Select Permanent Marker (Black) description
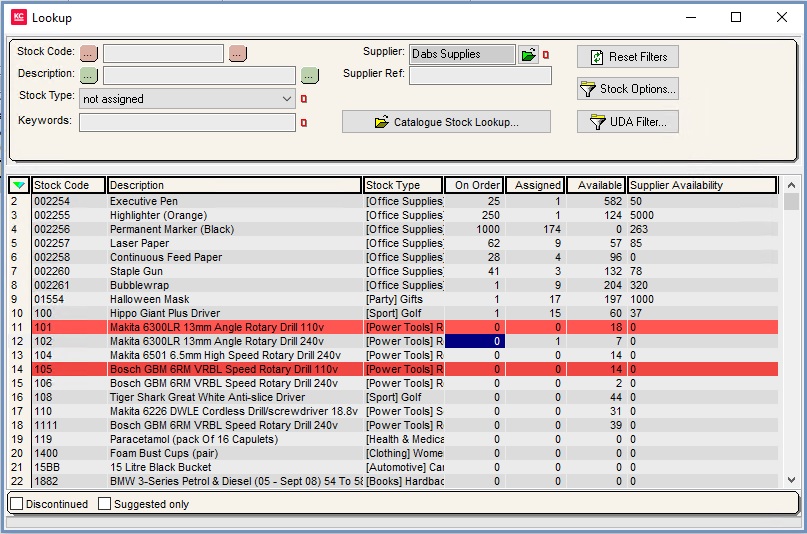Screen dimensions: 807x534 point(172,229)
